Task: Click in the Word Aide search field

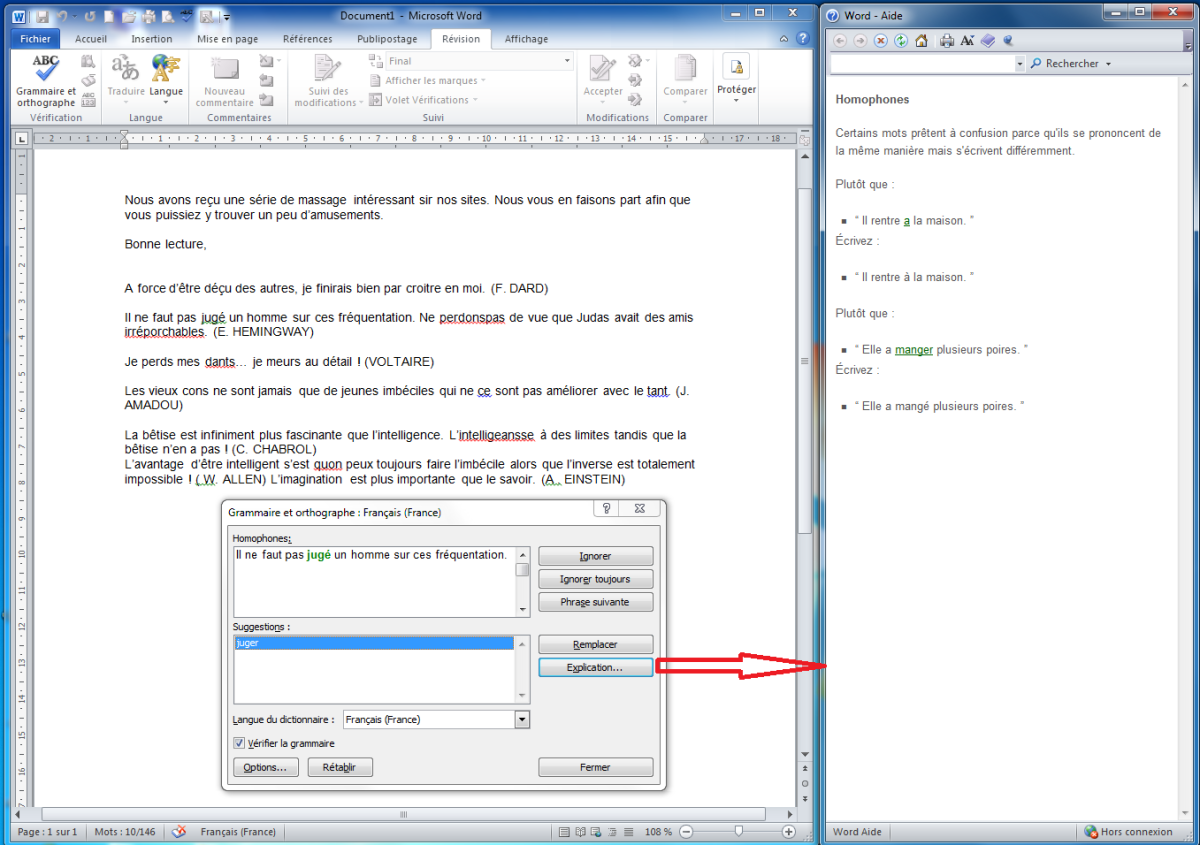Action: click(921, 64)
